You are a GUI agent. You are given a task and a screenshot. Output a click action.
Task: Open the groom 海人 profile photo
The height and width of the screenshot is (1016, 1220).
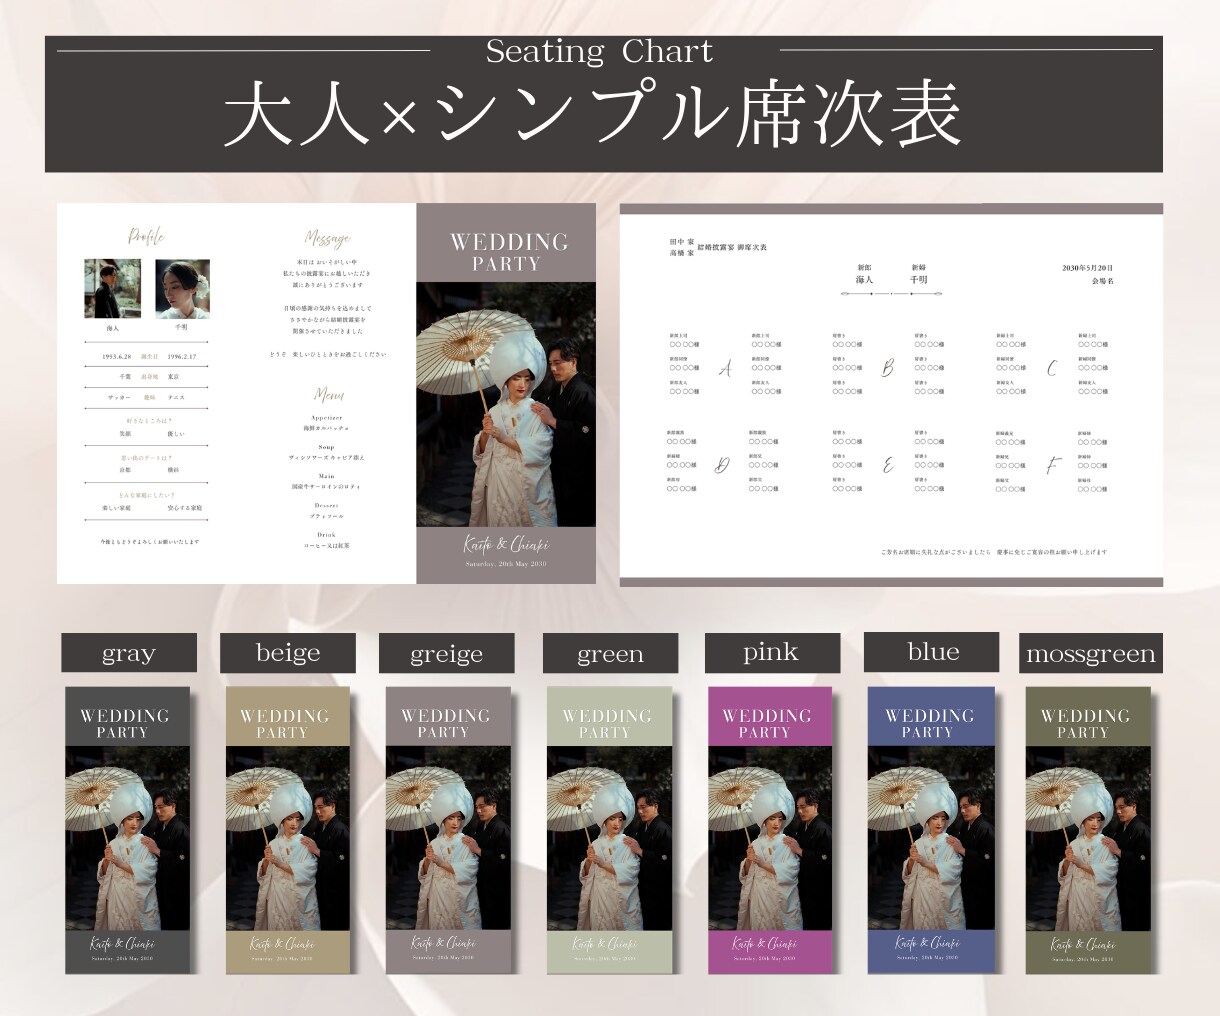pos(113,288)
